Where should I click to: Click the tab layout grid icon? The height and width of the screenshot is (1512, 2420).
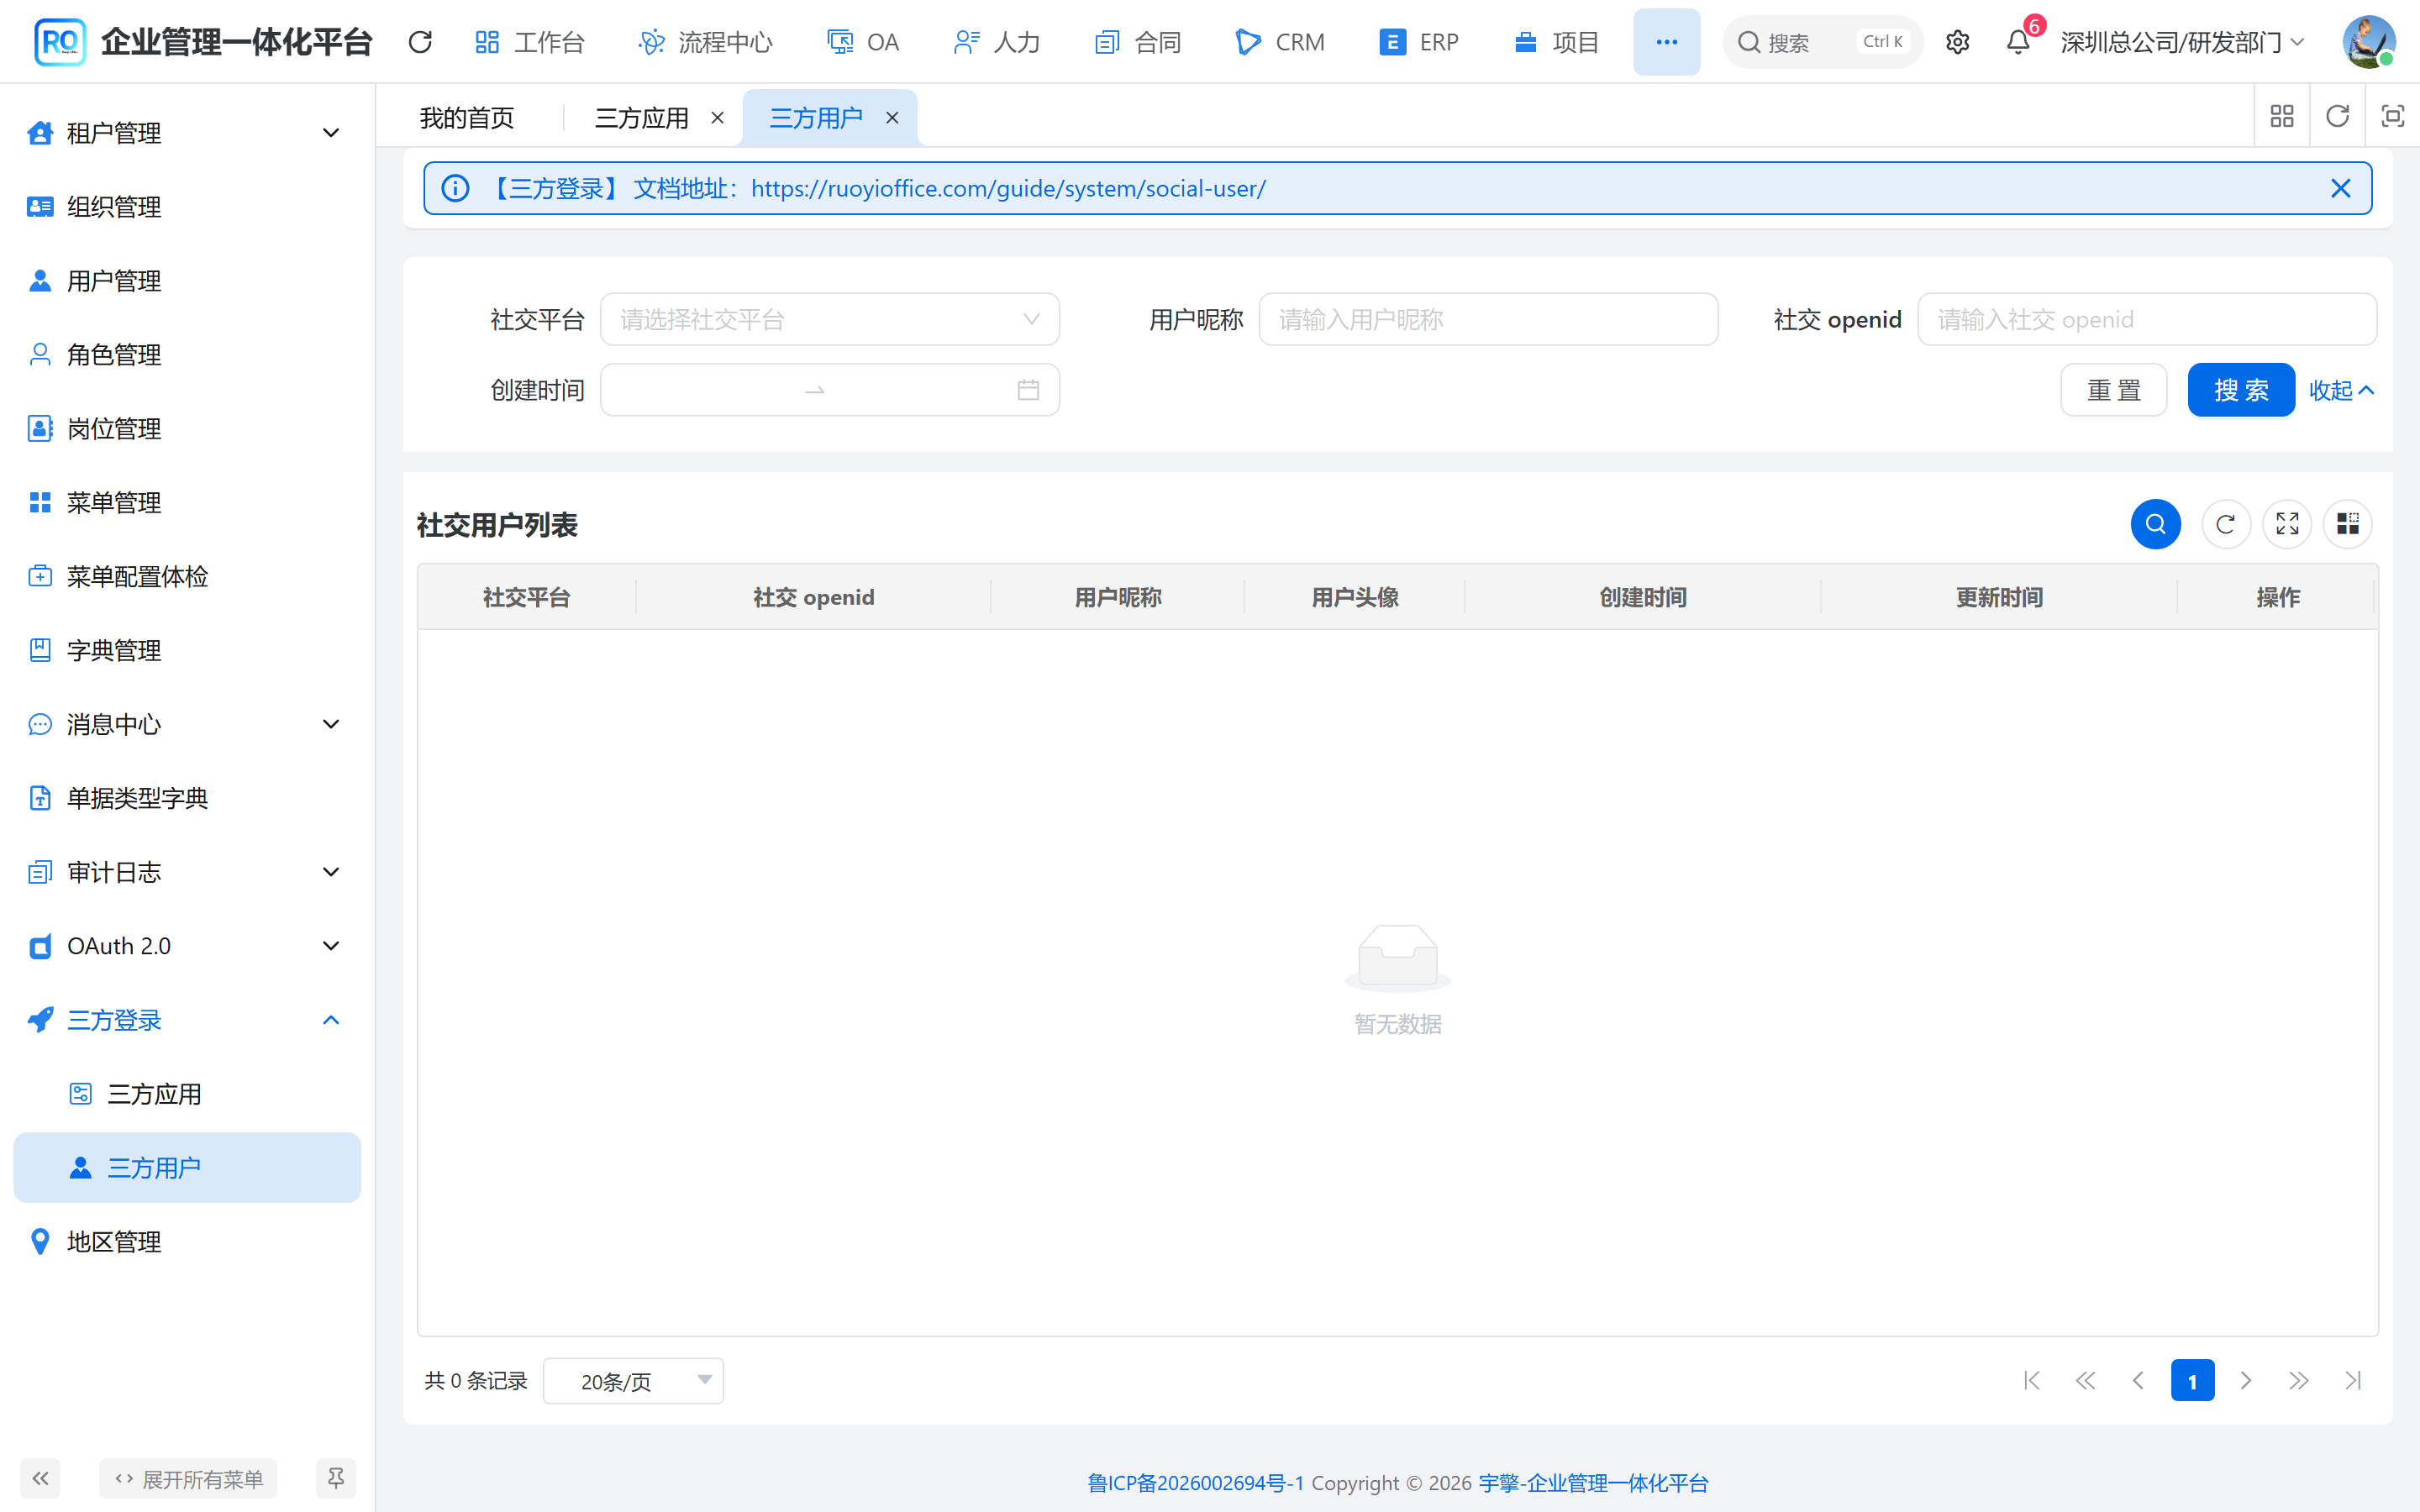pyautogui.click(x=2281, y=116)
